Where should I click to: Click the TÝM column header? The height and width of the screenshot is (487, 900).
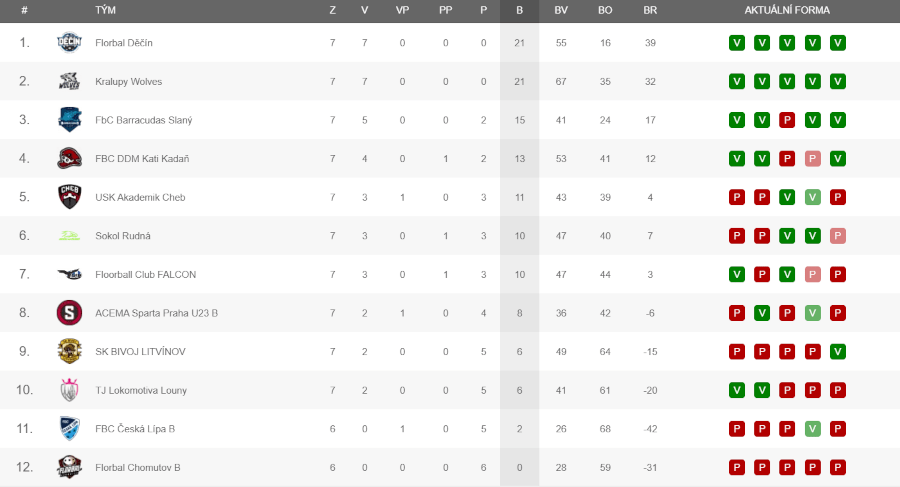(106, 10)
